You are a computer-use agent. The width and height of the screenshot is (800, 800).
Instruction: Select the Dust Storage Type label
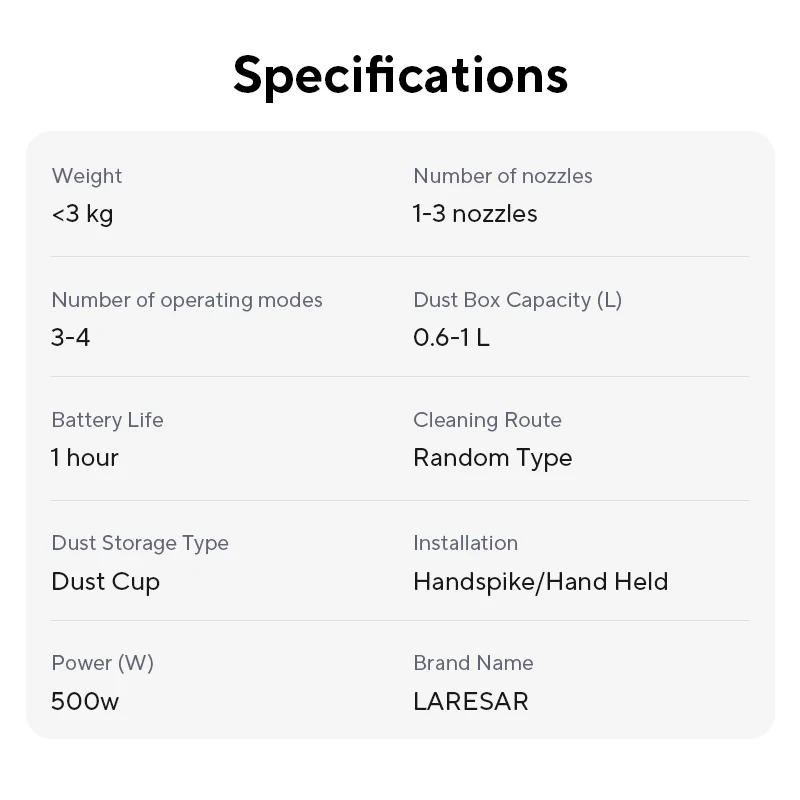click(x=140, y=543)
